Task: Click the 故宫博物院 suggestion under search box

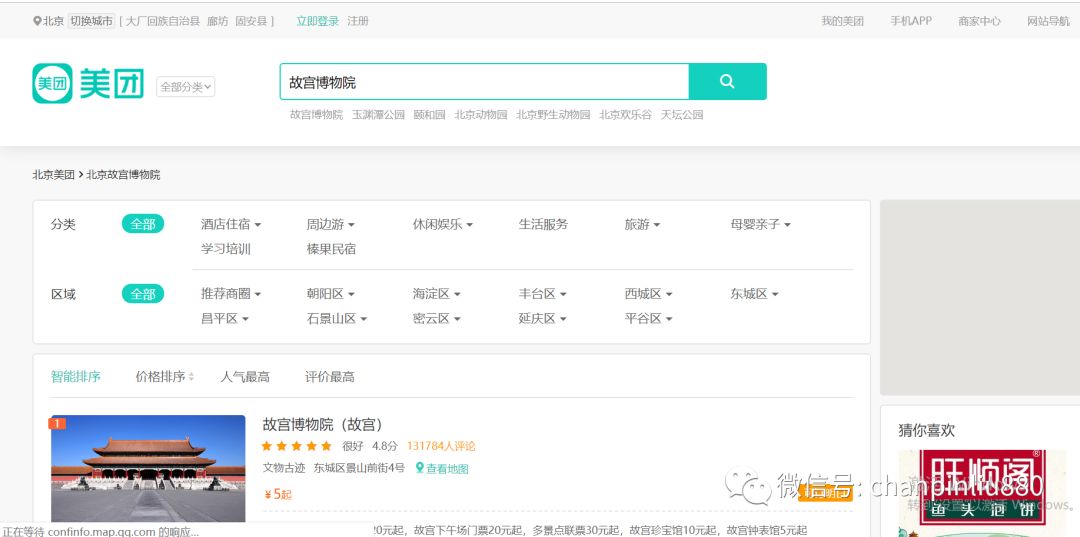Action: (x=316, y=114)
